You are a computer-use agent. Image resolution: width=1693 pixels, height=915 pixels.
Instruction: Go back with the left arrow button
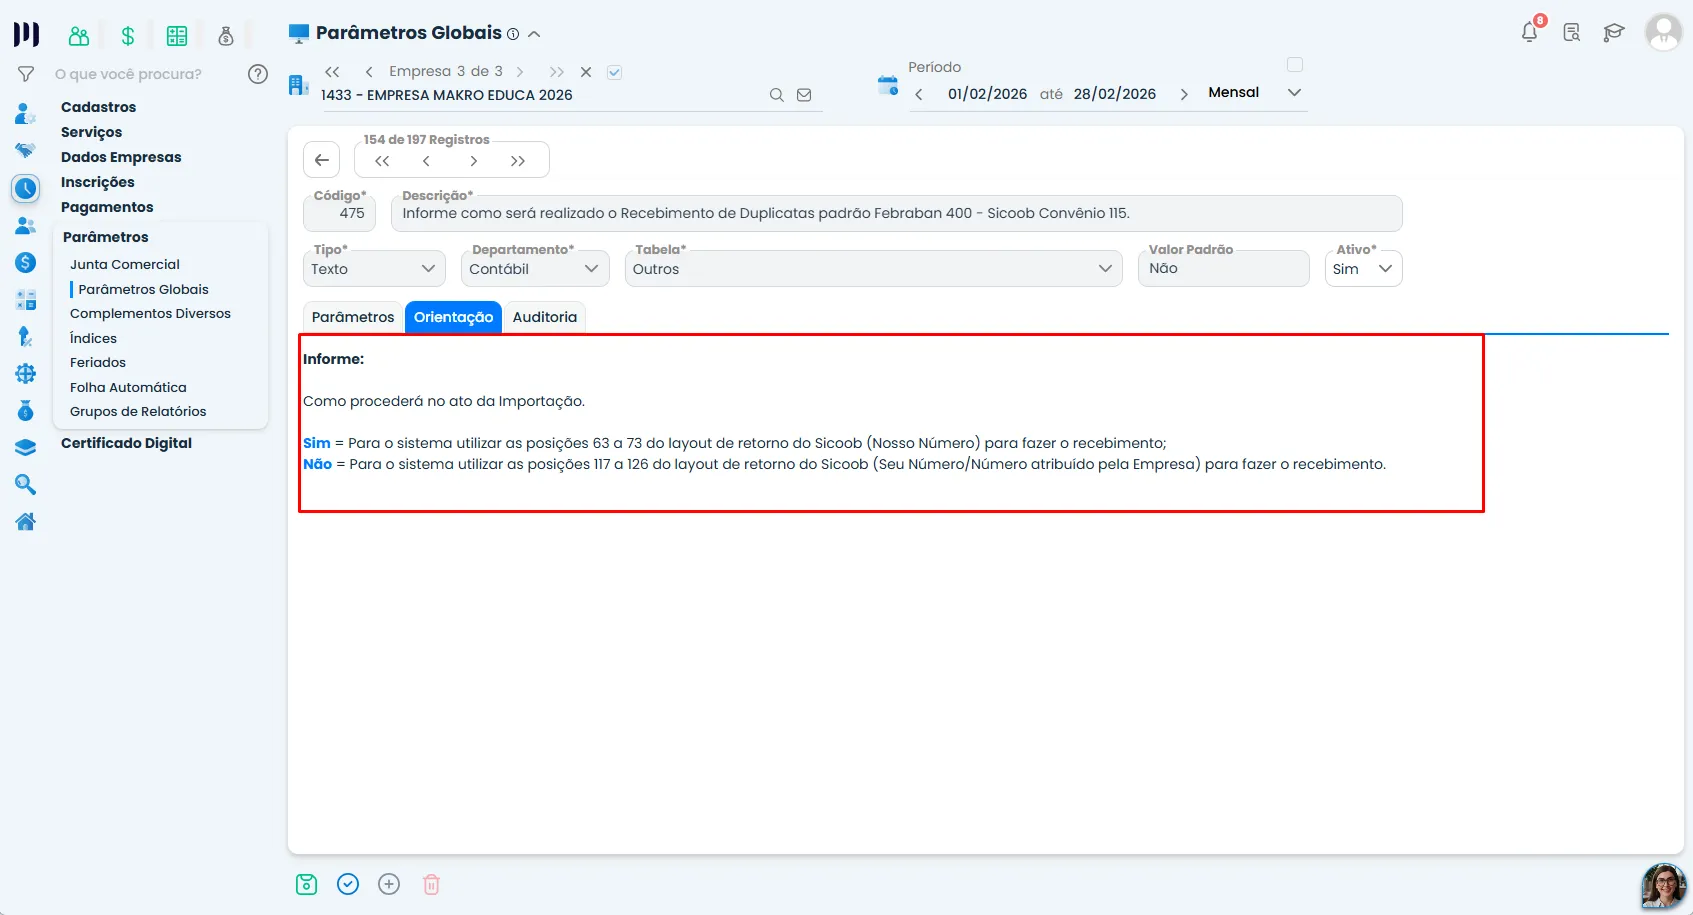(322, 160)
